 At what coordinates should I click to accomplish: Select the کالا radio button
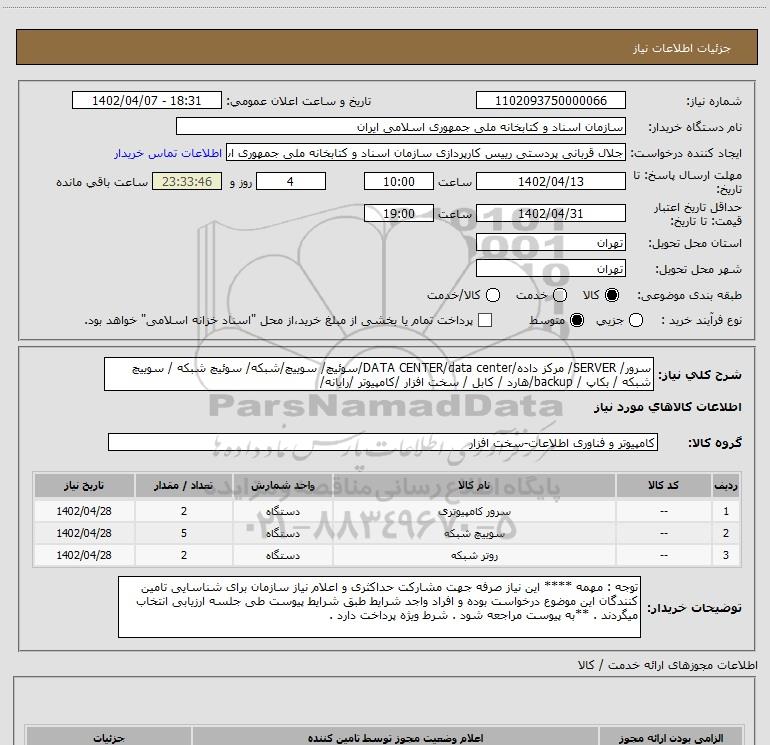click(612, 295)
